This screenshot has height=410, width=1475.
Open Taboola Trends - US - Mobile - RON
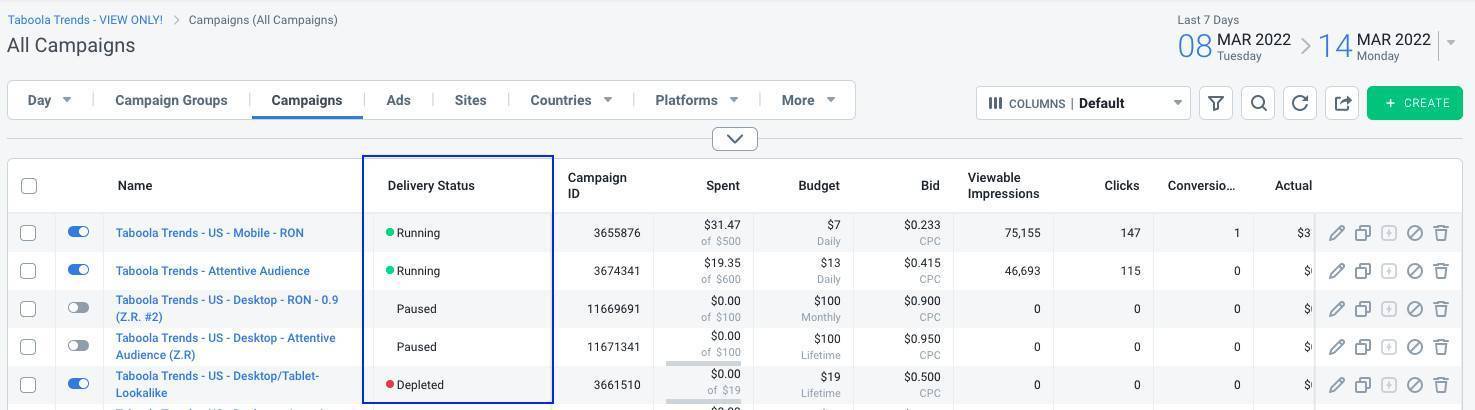[x=210, y=233]
